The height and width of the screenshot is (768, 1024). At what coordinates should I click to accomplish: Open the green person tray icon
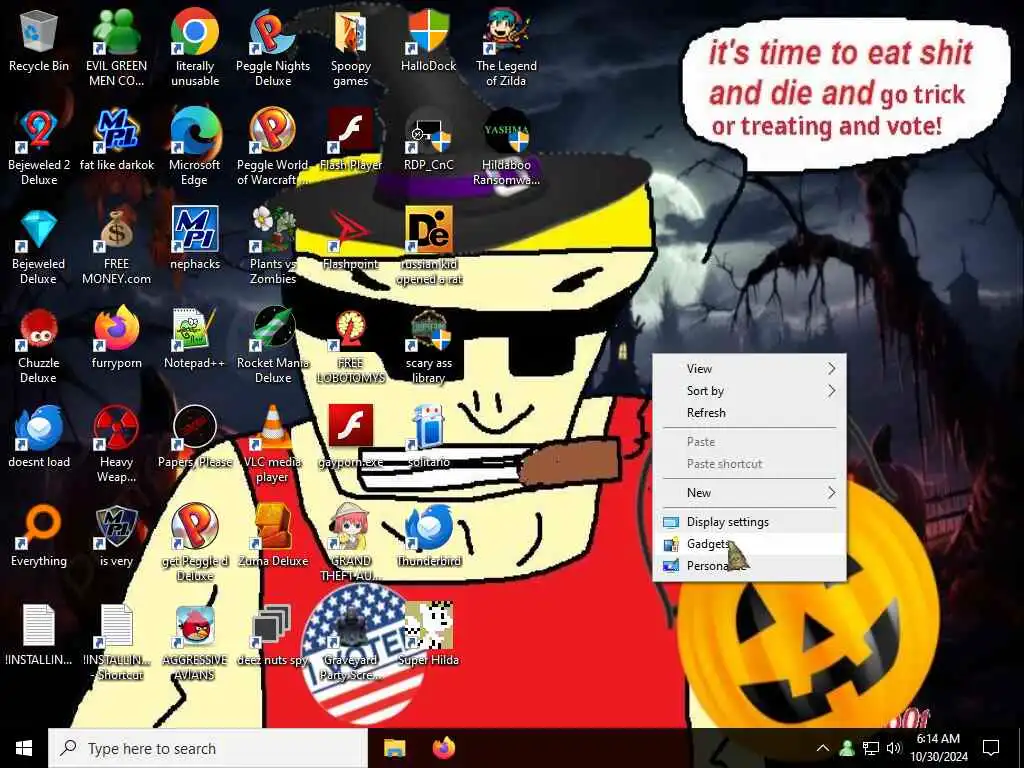pyautogui.click(x=847, y=748)
